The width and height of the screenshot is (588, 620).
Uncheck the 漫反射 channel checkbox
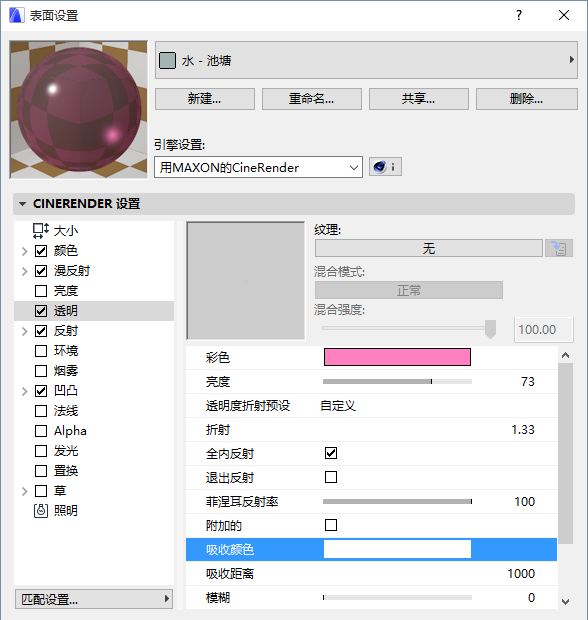[41, 271]
